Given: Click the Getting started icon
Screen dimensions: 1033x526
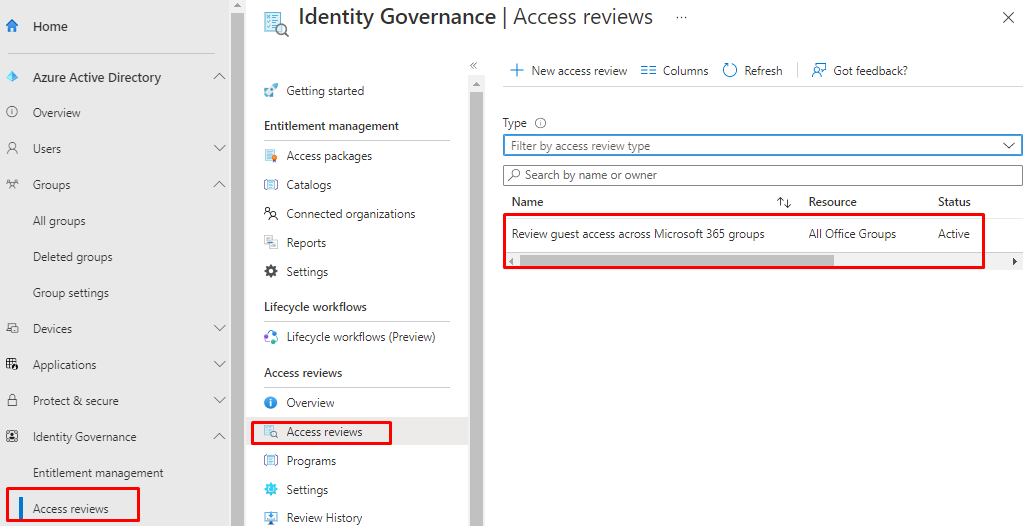Looking at the screenshot, I should coord(270,91).
